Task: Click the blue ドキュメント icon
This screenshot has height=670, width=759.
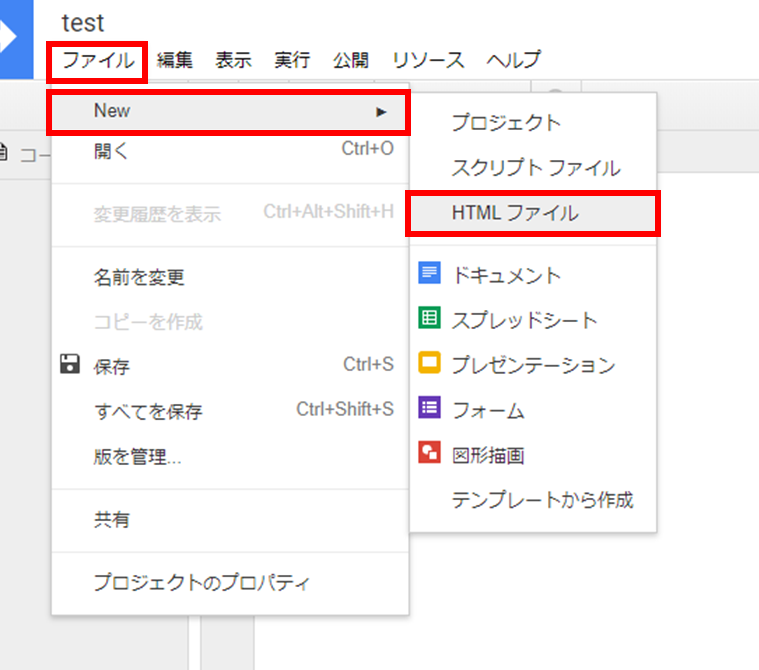Action: [429, 273]
